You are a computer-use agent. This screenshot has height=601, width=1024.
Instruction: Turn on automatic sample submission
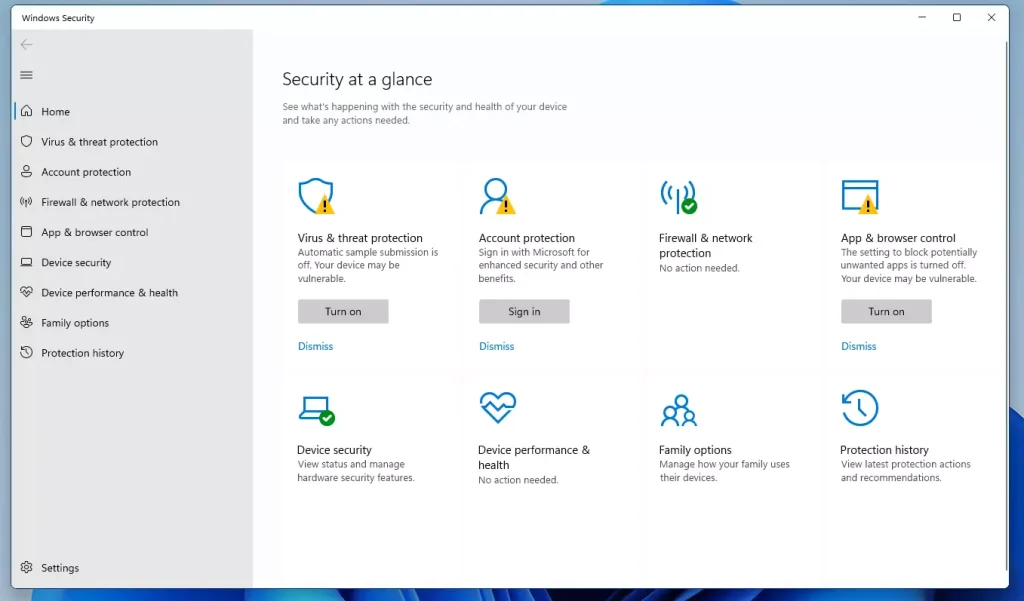coord(343,312)
